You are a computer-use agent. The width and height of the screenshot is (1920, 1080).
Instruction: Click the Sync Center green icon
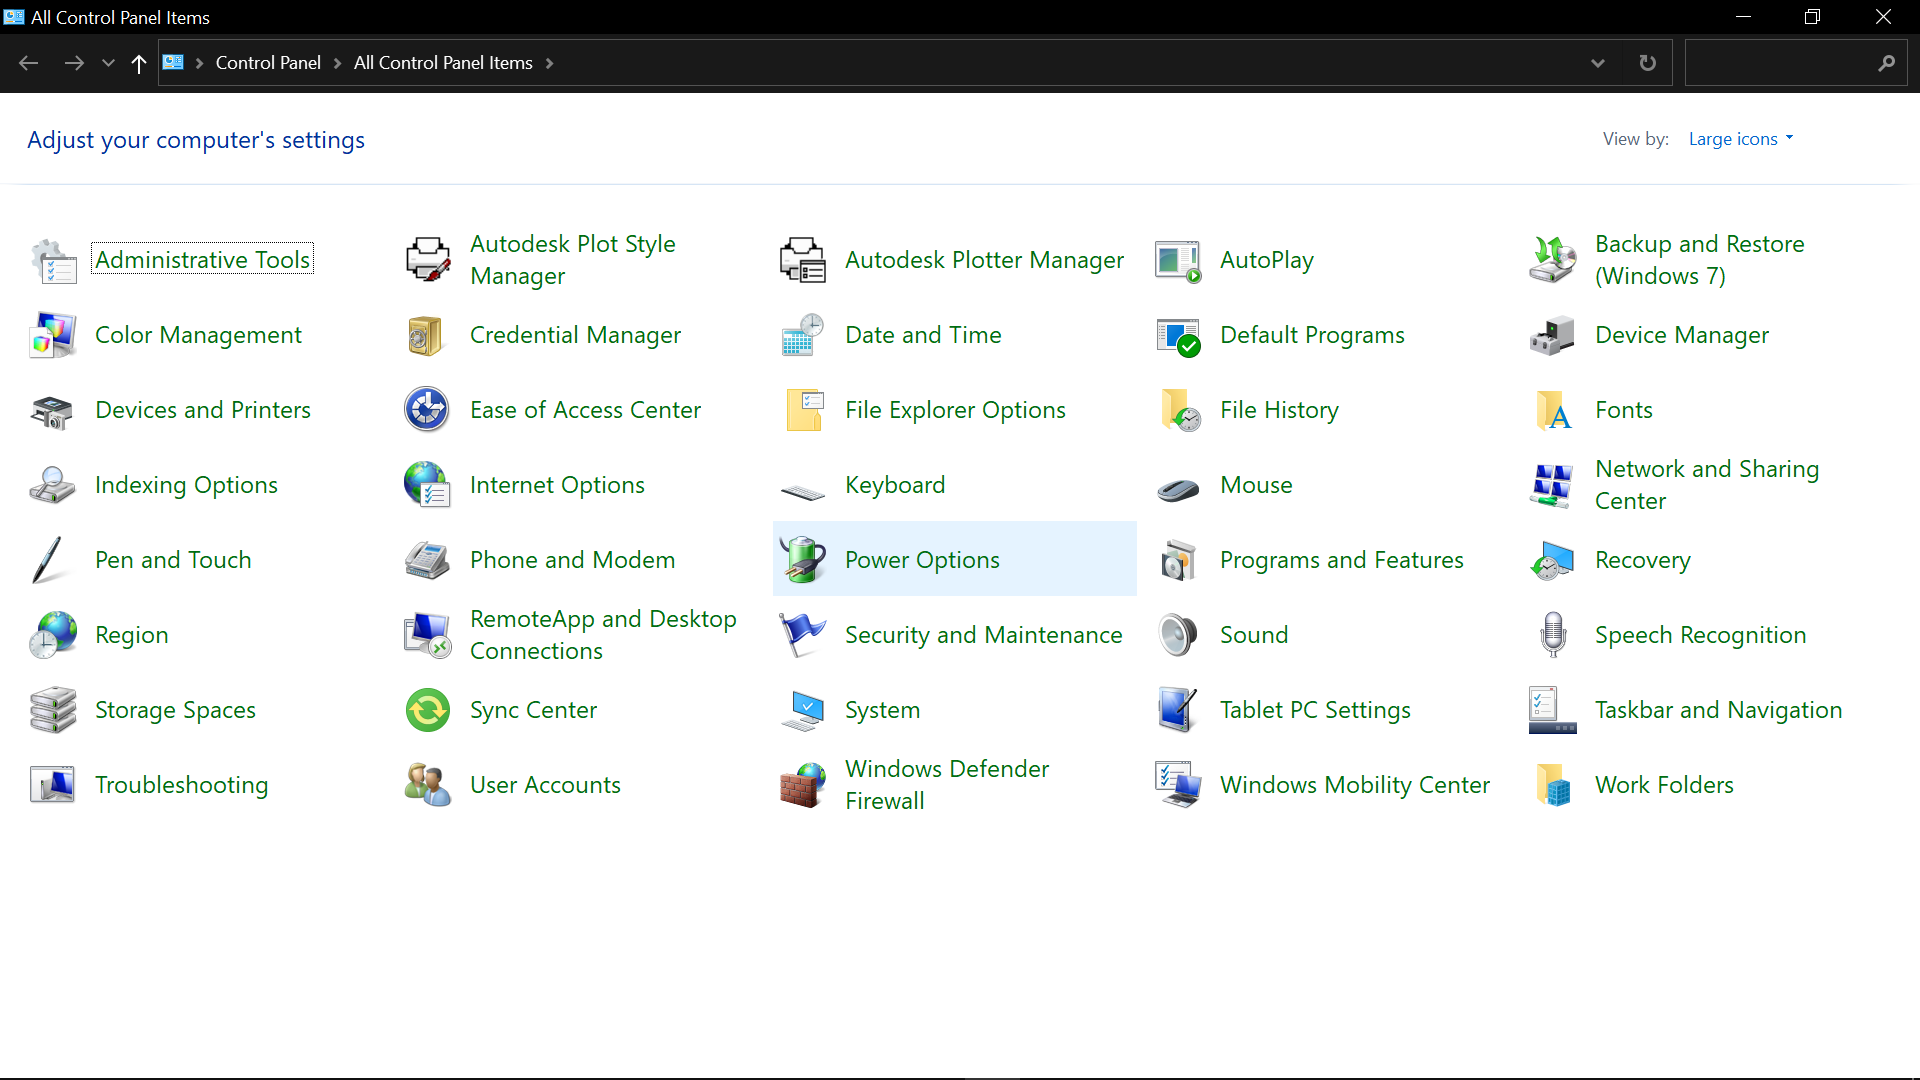pos(428,710)
